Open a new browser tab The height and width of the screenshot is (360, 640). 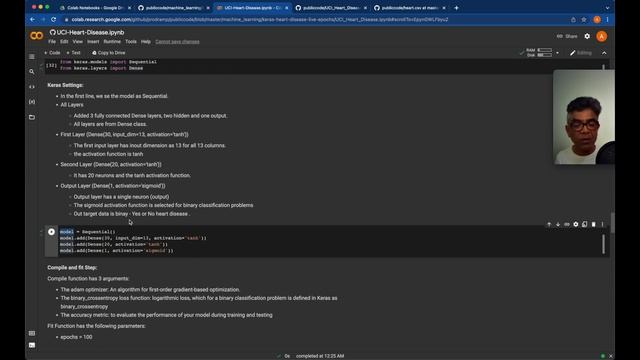[x=456, y=8]
